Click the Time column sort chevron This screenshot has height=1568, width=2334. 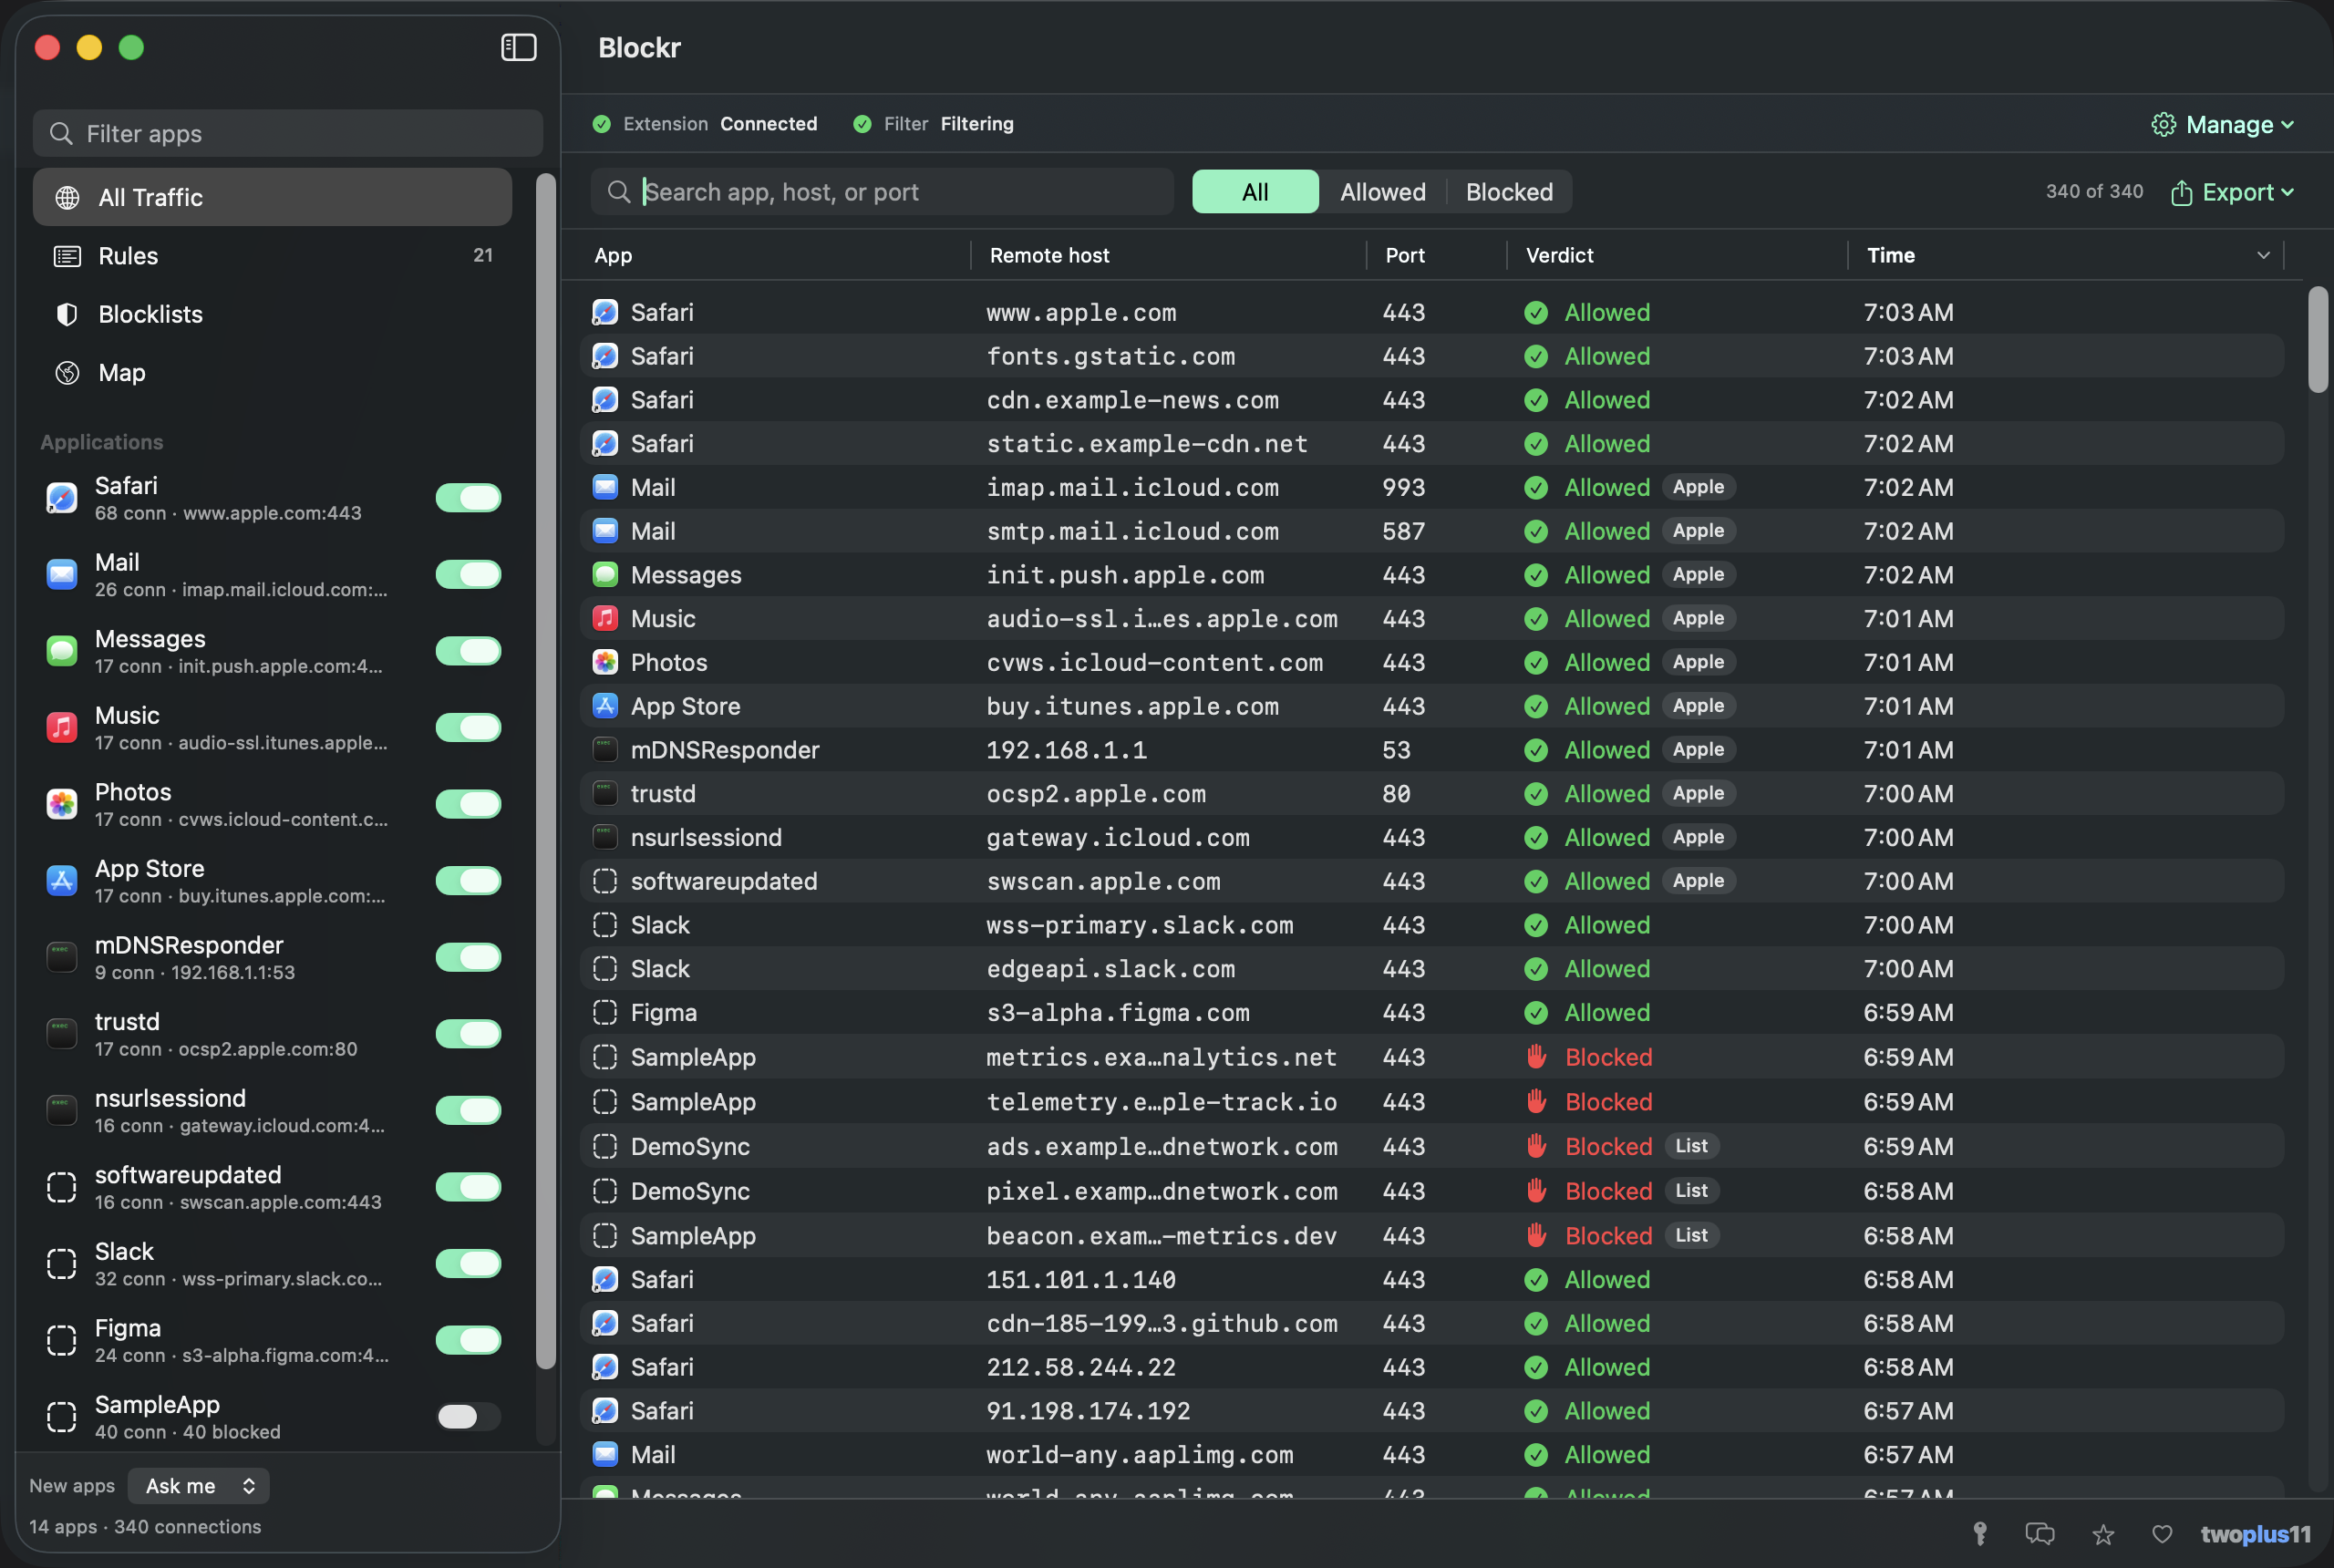point(2263,255)
